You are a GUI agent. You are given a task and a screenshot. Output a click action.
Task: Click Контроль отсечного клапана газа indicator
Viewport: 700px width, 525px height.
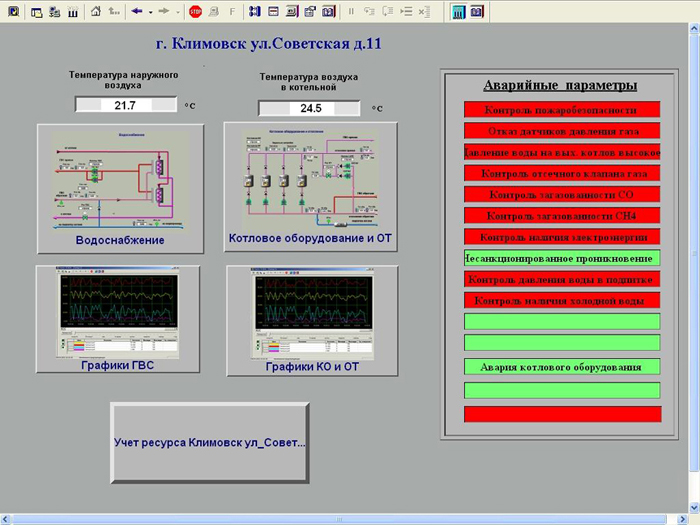coord(562,173)
